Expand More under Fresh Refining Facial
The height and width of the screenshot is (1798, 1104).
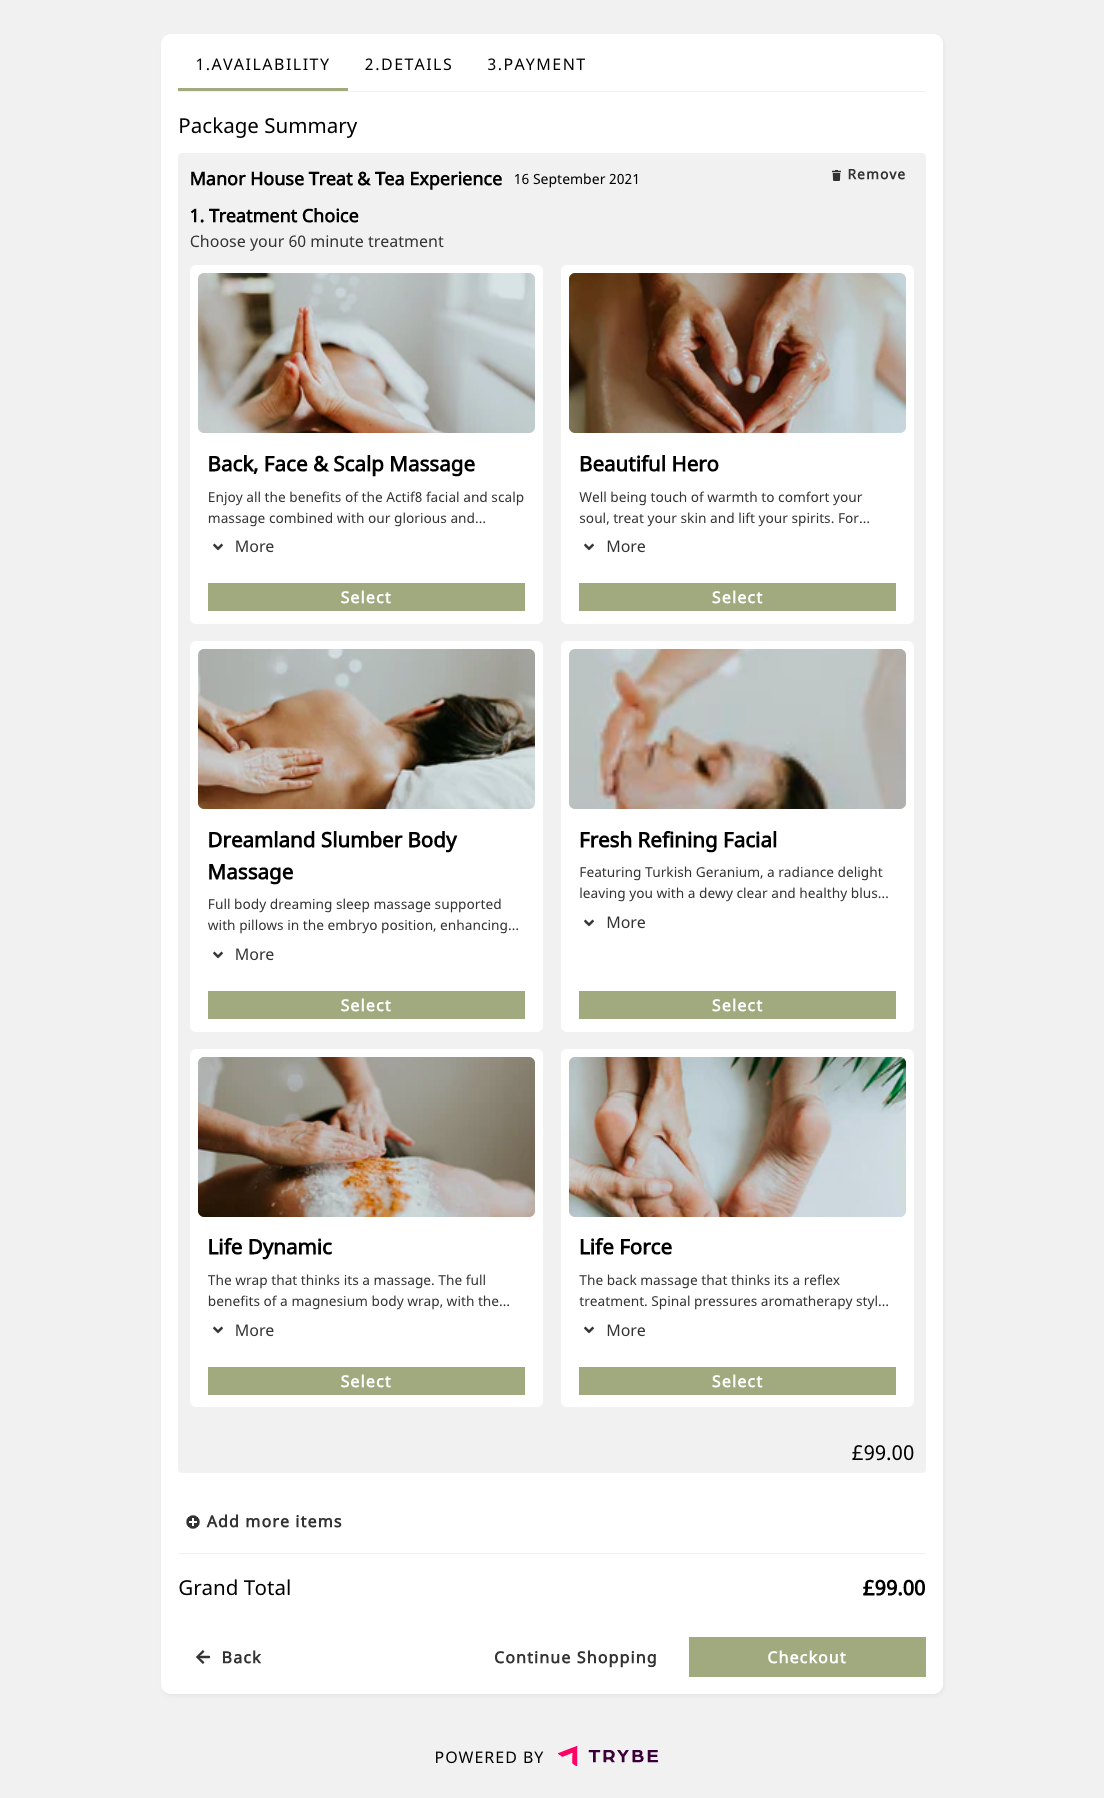click(614, 923)
